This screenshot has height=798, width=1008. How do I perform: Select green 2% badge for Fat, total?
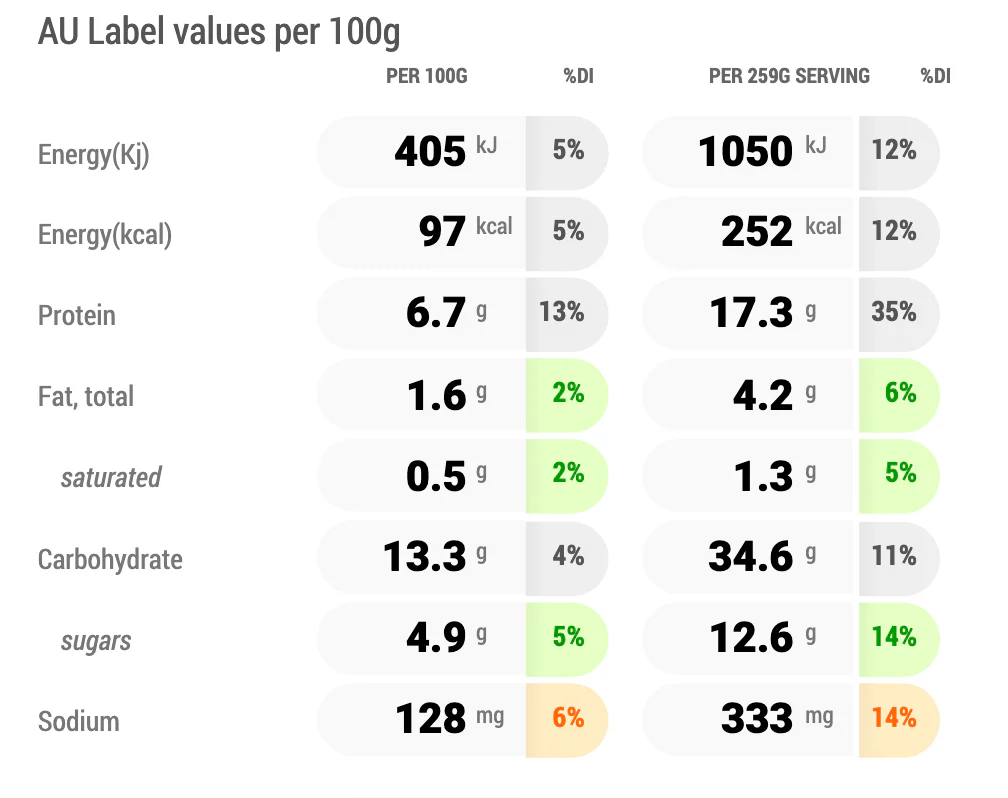pos(566,395)
